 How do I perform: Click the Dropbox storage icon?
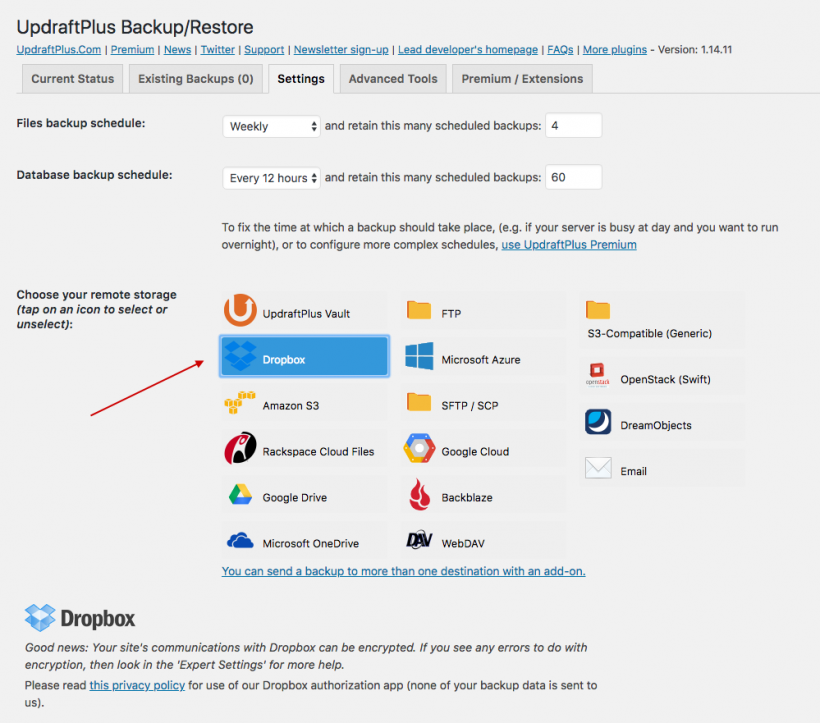click(x=240, y=356)
